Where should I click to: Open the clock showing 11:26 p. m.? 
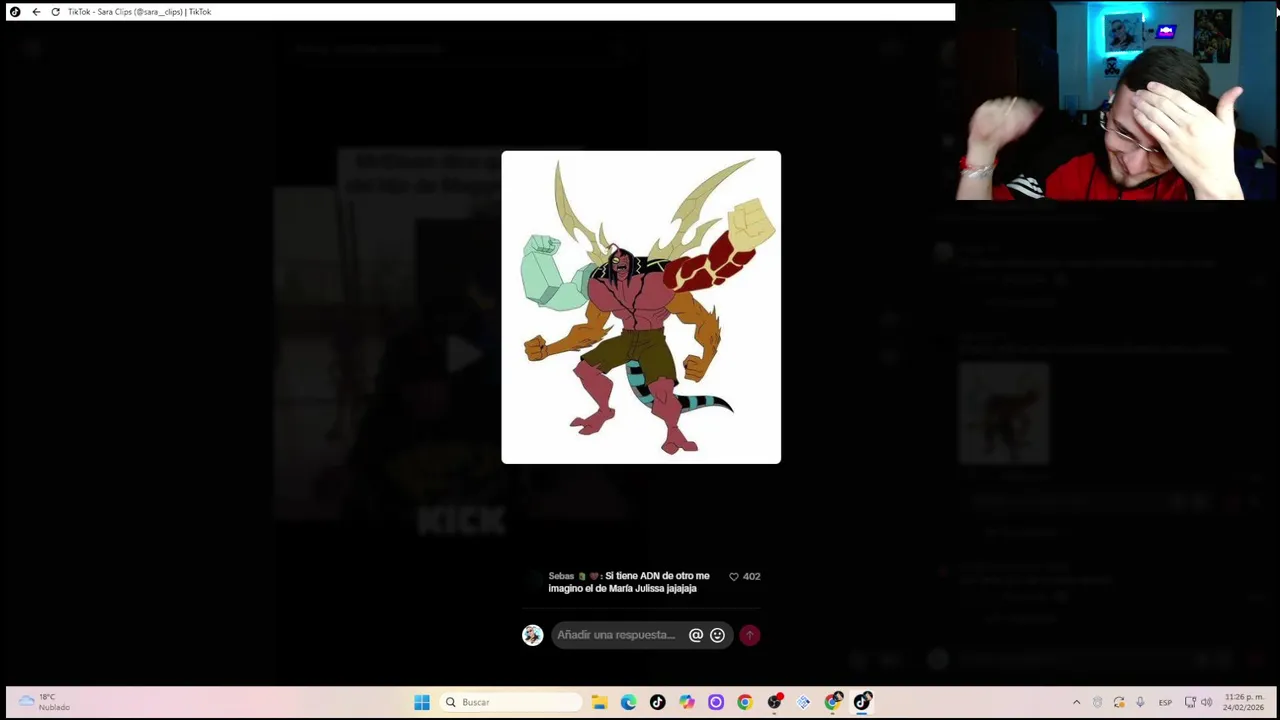point(1244,702)
